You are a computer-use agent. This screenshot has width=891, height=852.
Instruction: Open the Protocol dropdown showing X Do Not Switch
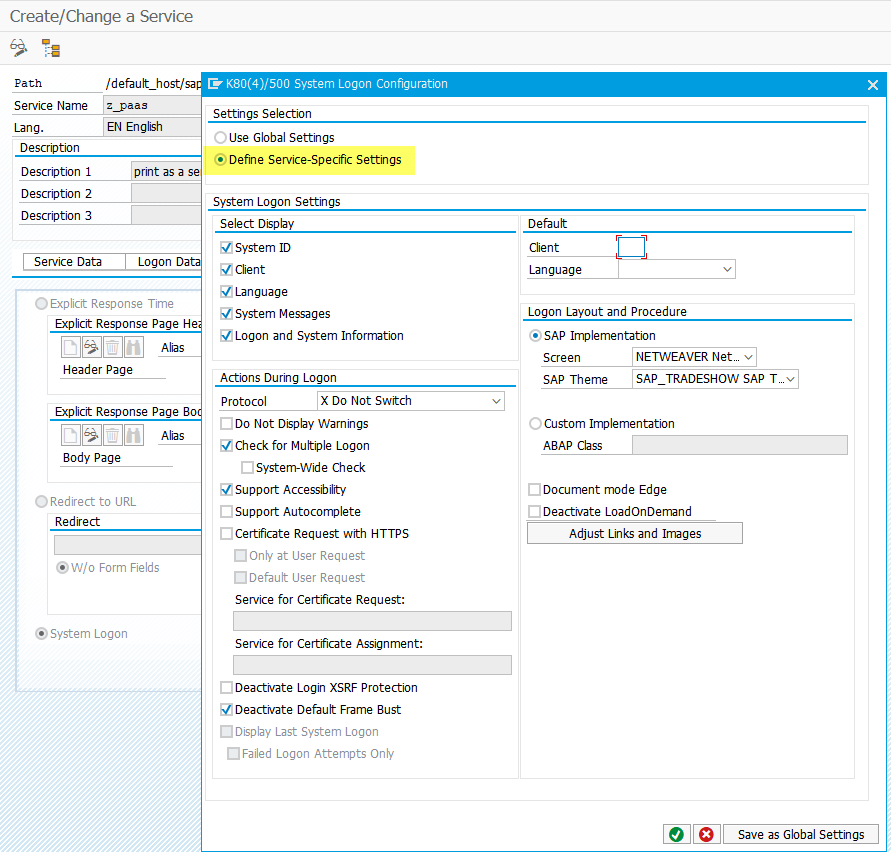496,400
